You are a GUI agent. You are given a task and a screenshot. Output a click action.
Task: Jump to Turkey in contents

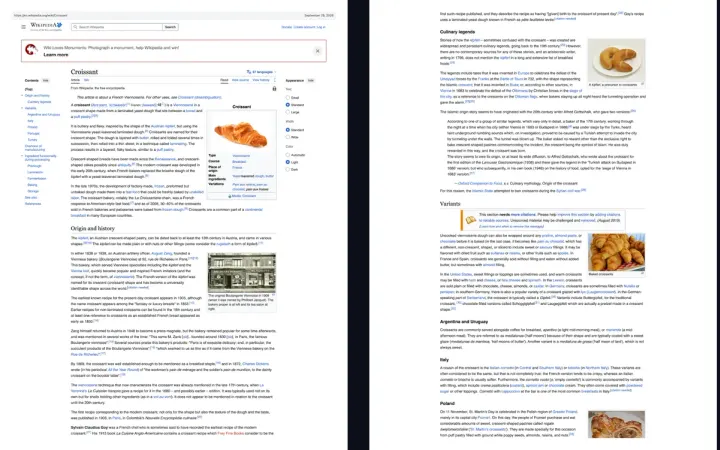(x=32, y=140)
